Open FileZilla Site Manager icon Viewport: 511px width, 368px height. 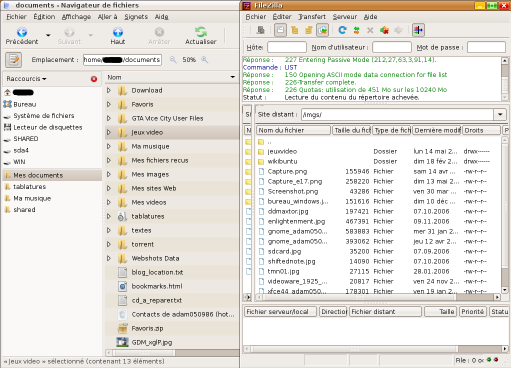(261, 30)
